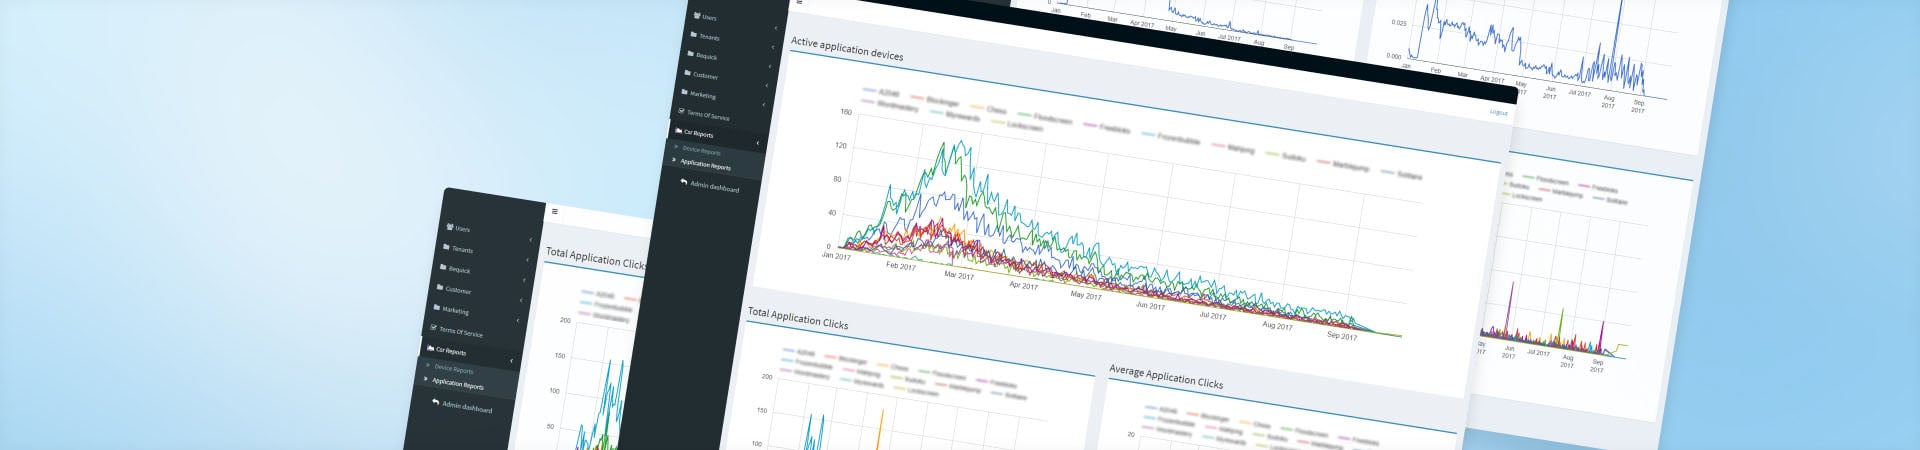Click Tenants folder icon in front window sidebar

tap(694, 35)
